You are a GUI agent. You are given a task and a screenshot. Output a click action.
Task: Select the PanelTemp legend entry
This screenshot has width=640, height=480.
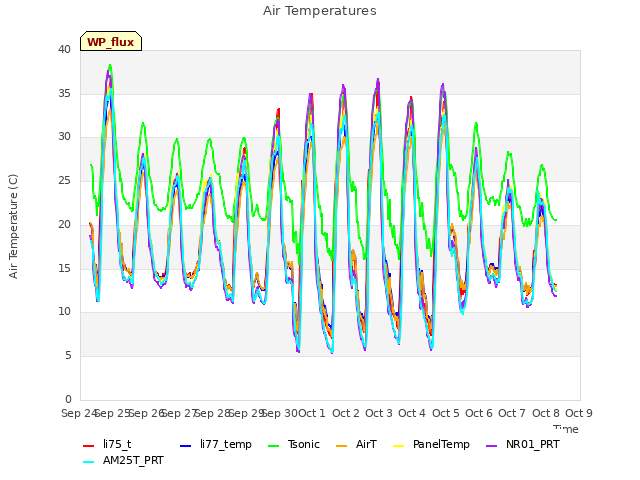tap(431, 444)
